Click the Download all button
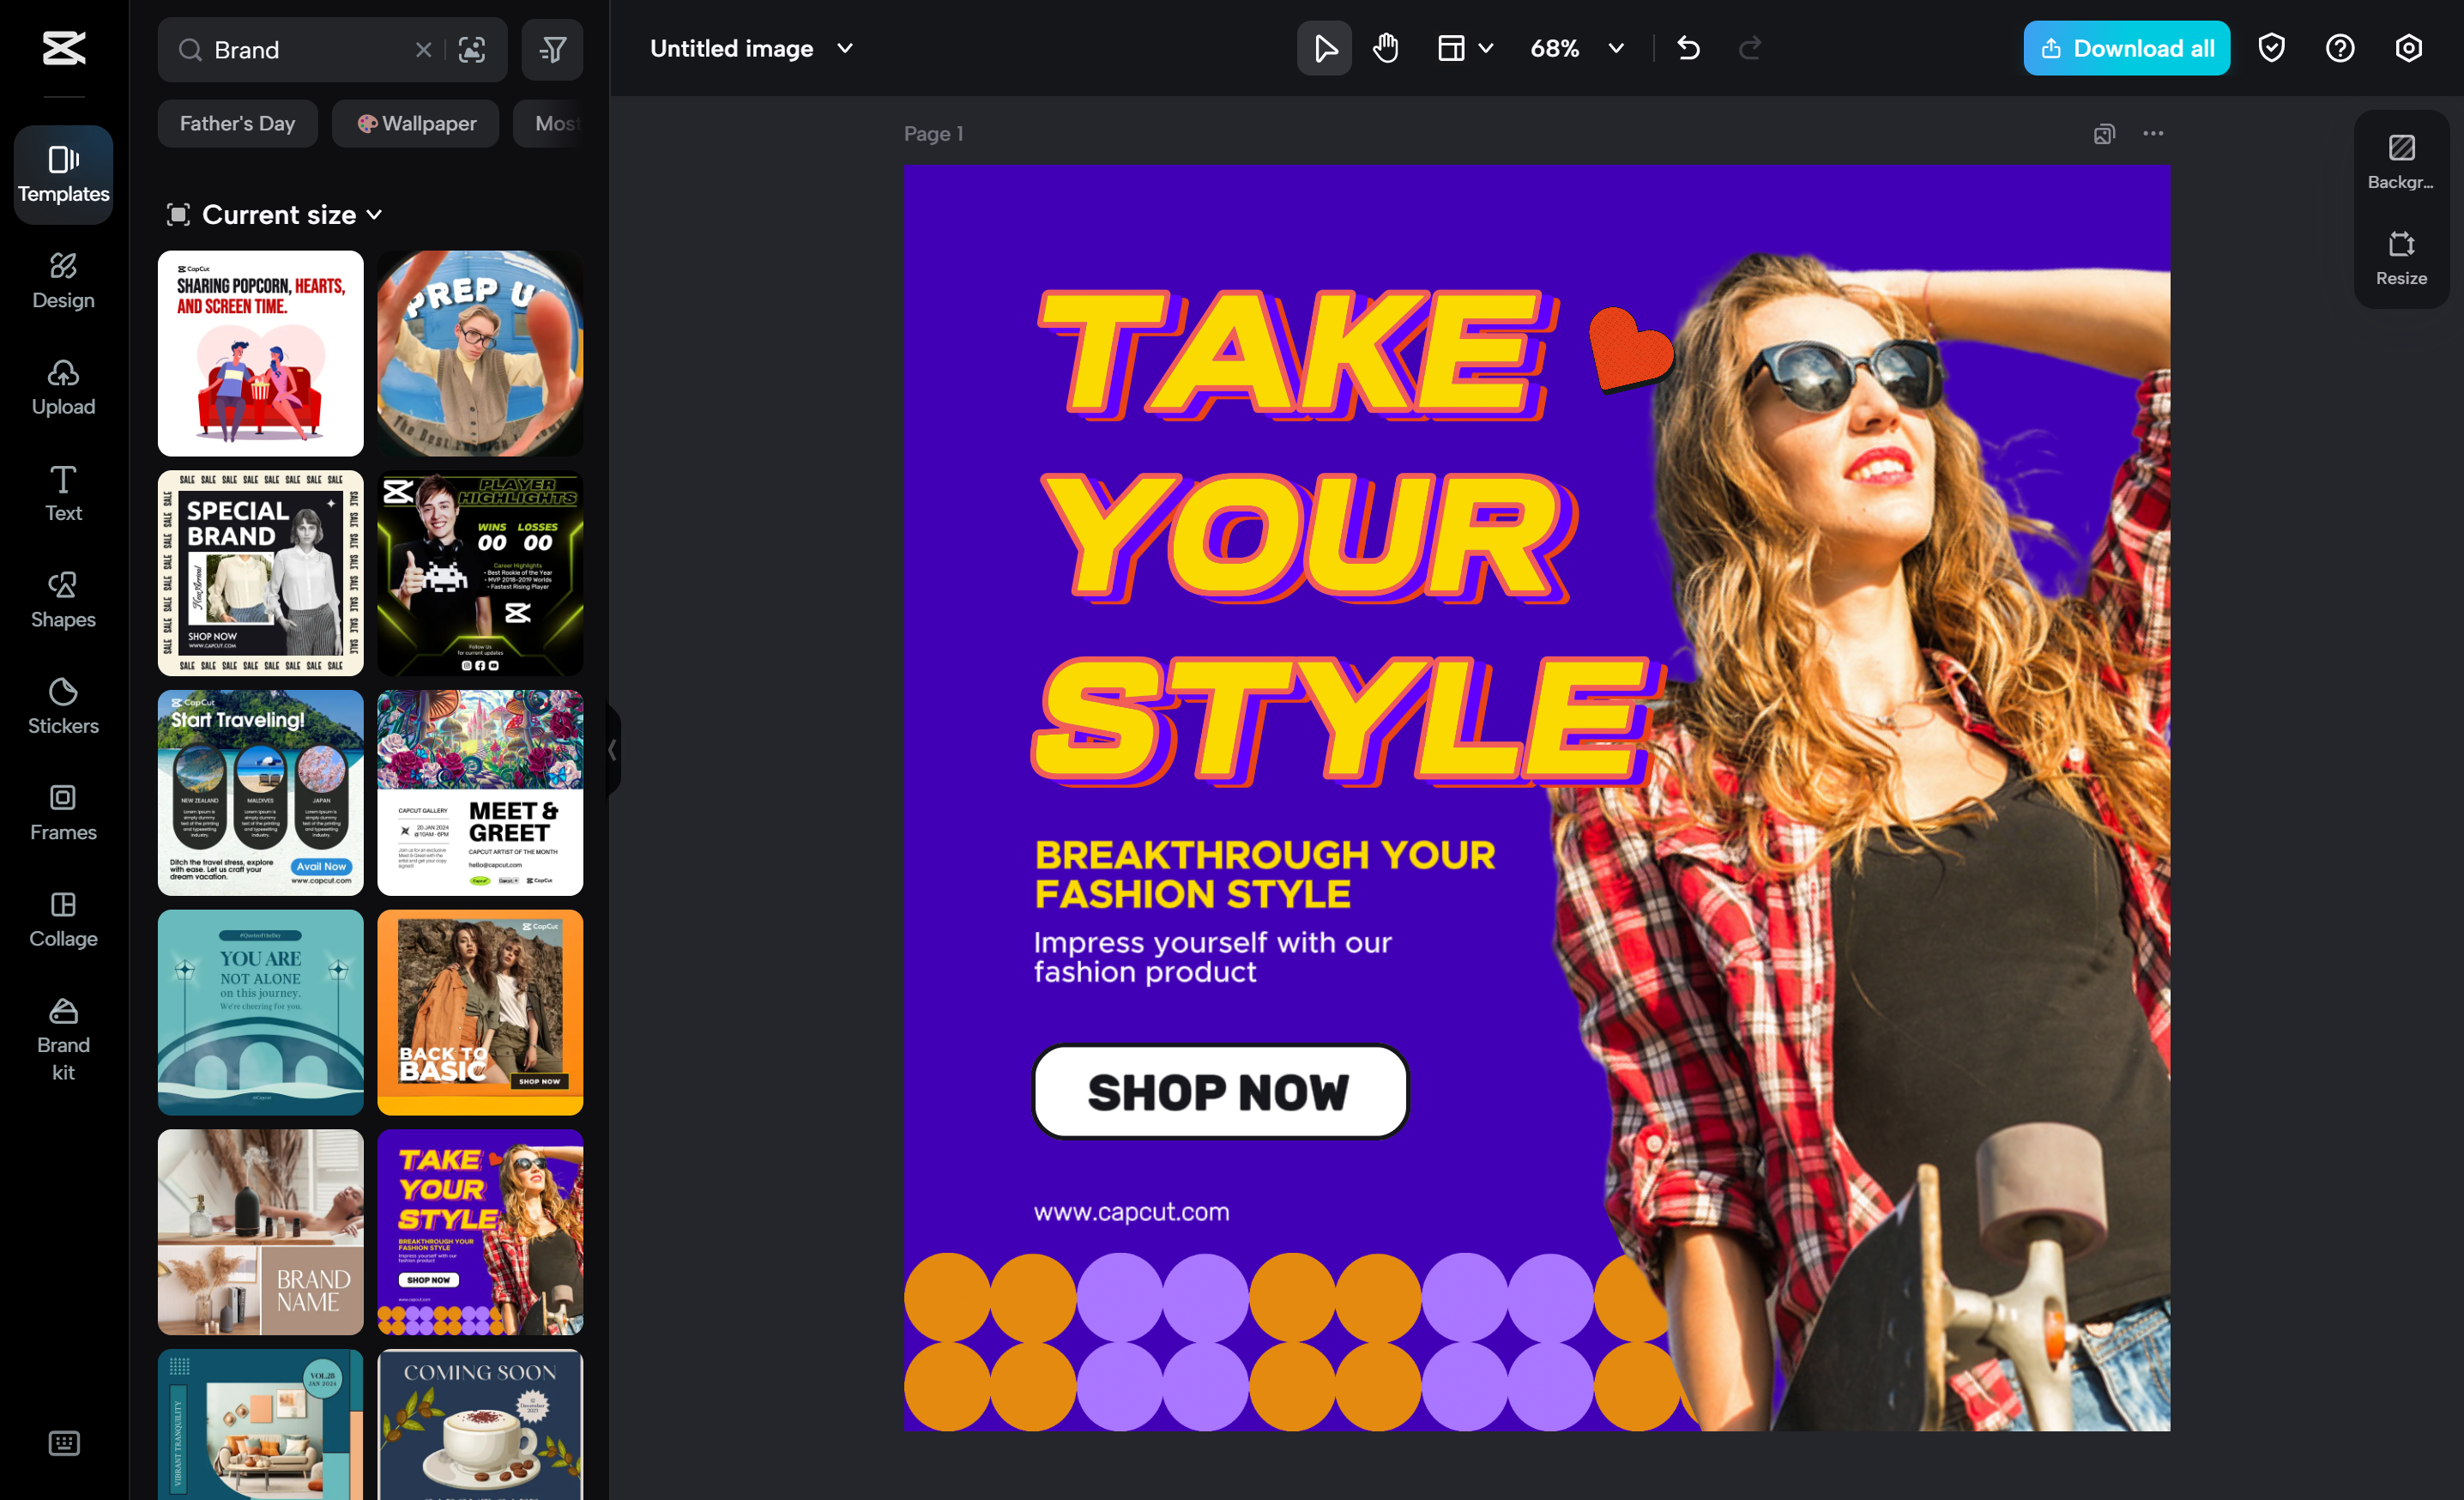Image resolution: width=2464 pixels, height=1500 pixels. [x=2126, y=48]
